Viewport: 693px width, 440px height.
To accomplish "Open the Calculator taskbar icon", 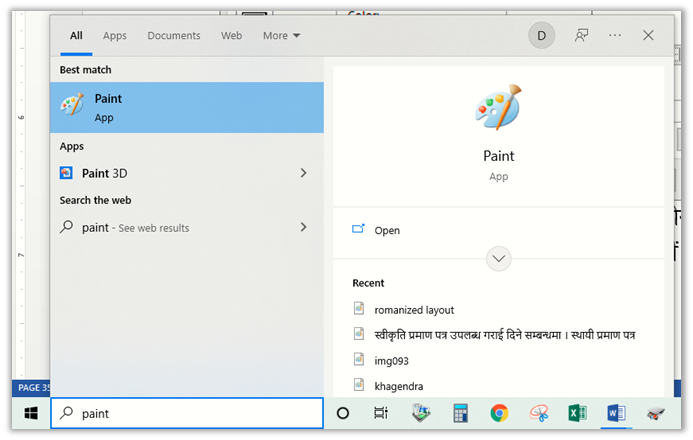I will (x=460, y=413).
